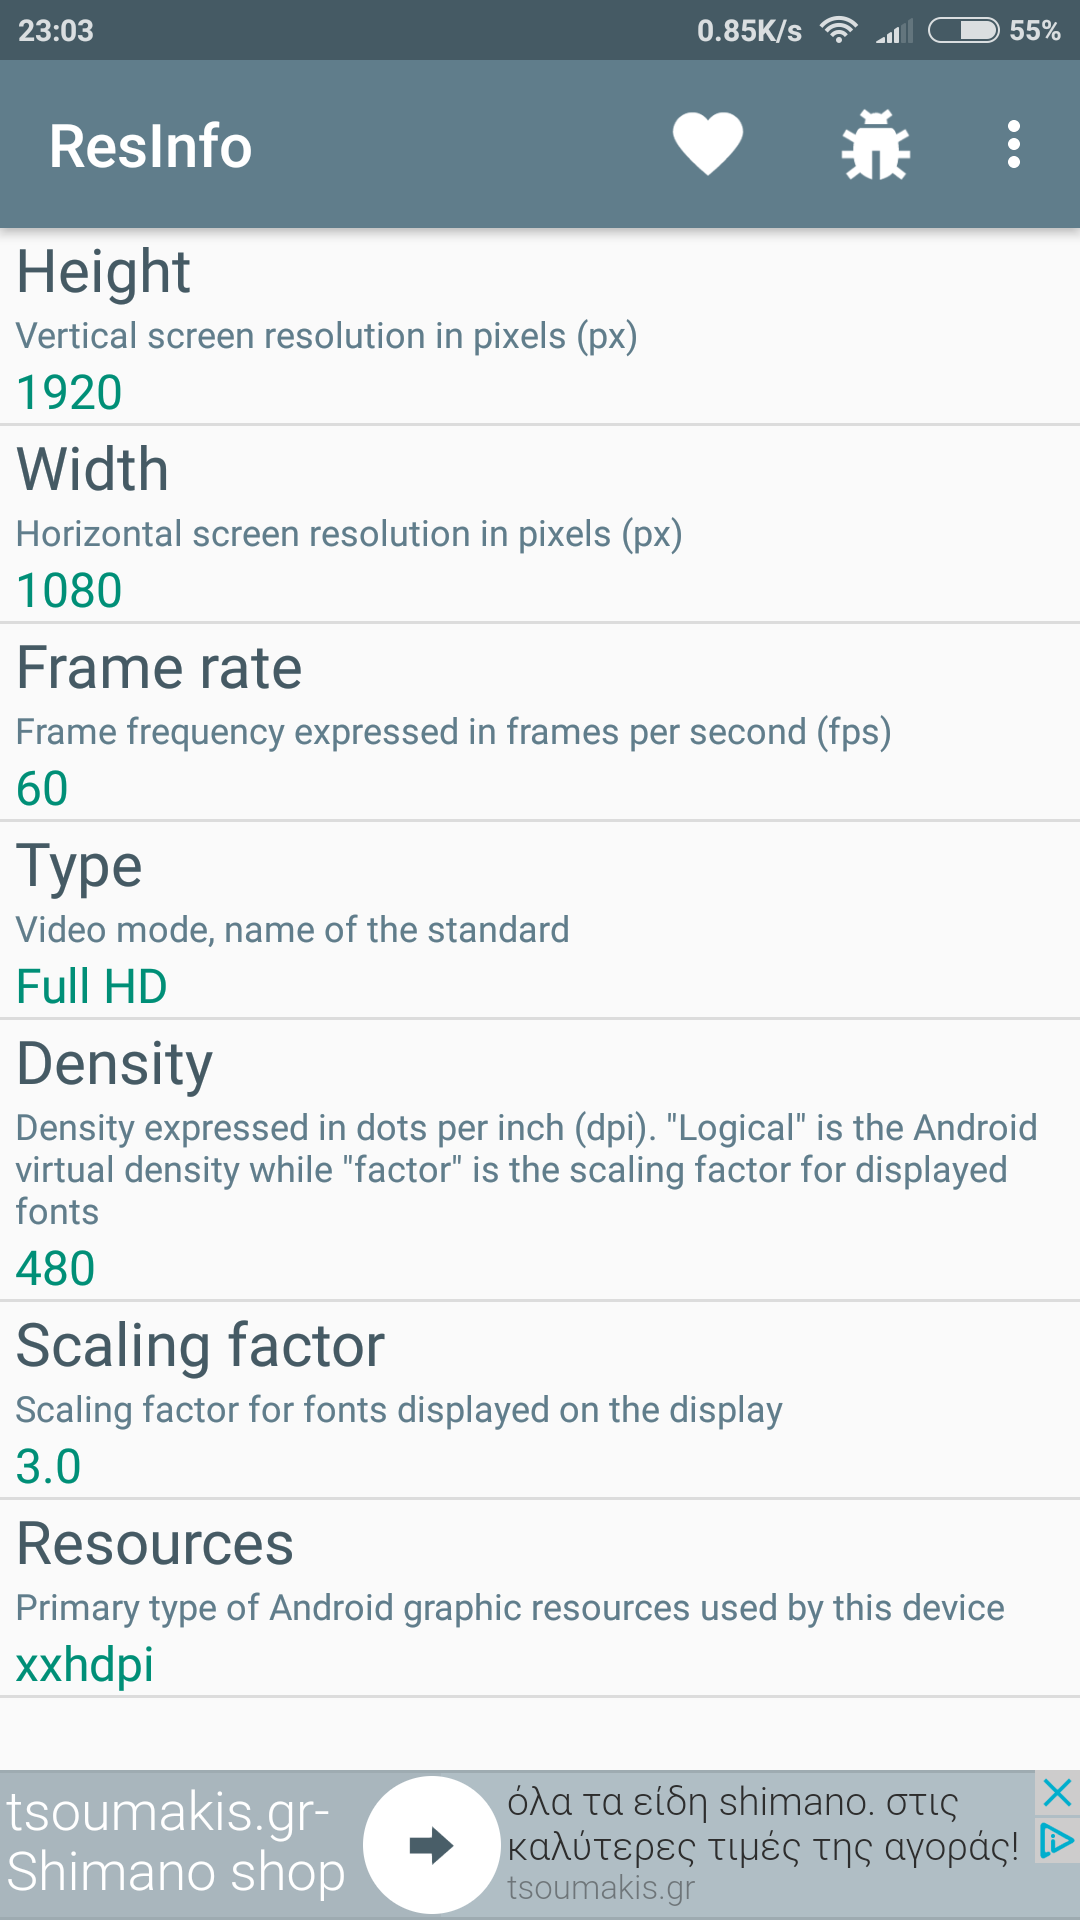The image size is (1080, 1920).
Task: Tap the cellular signal icon
Action: click(893, 32)
